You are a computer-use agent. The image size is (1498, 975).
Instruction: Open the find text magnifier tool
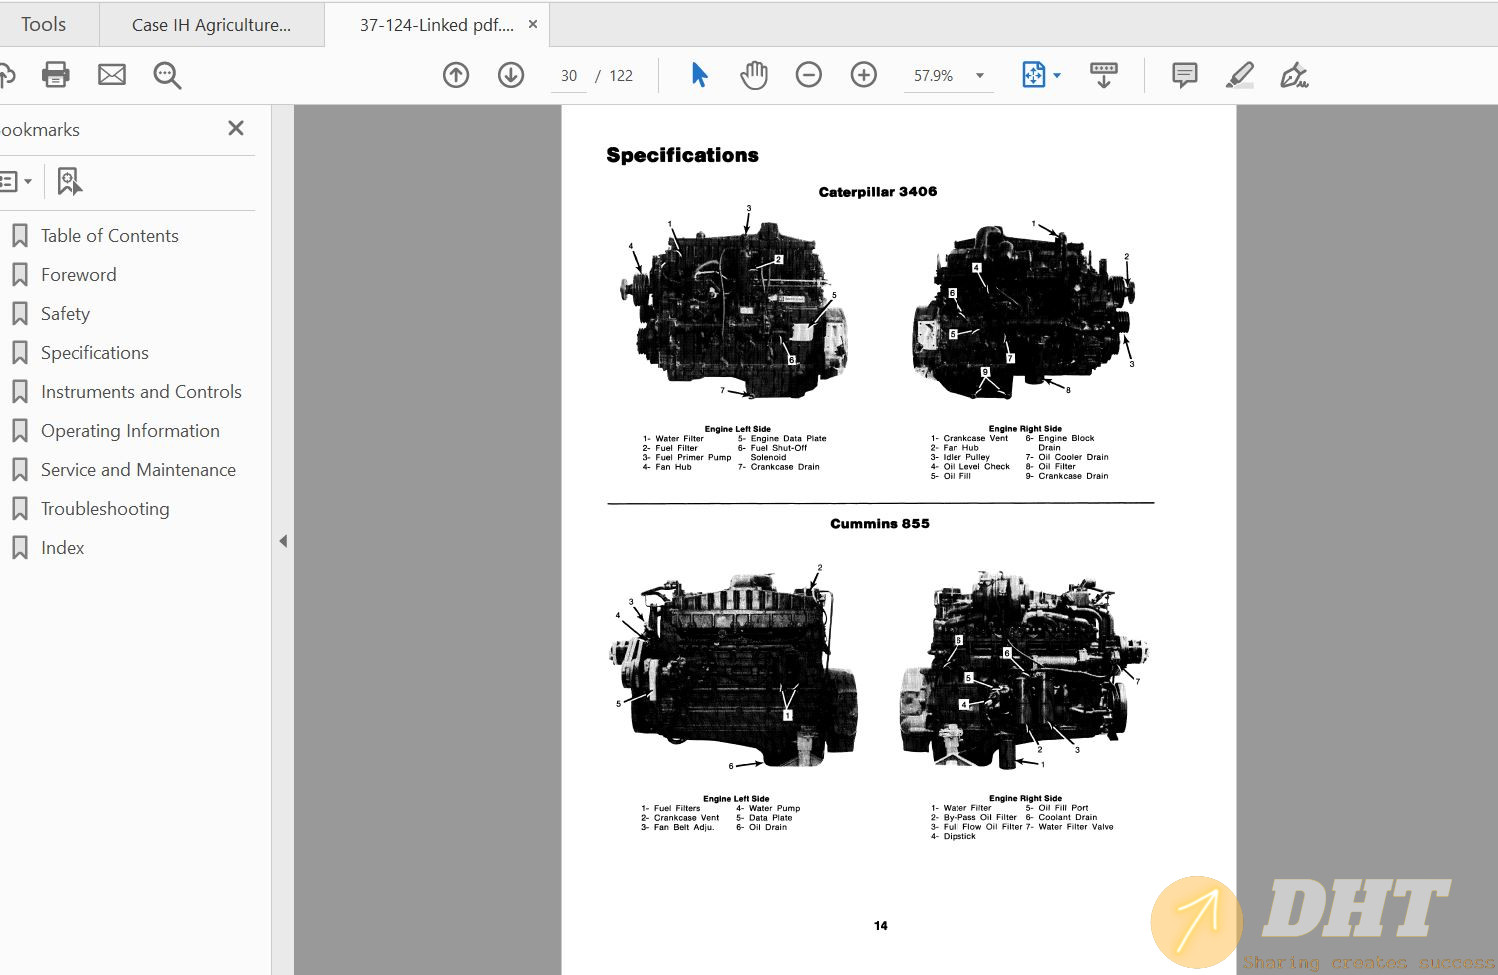(x=167, y=76)
